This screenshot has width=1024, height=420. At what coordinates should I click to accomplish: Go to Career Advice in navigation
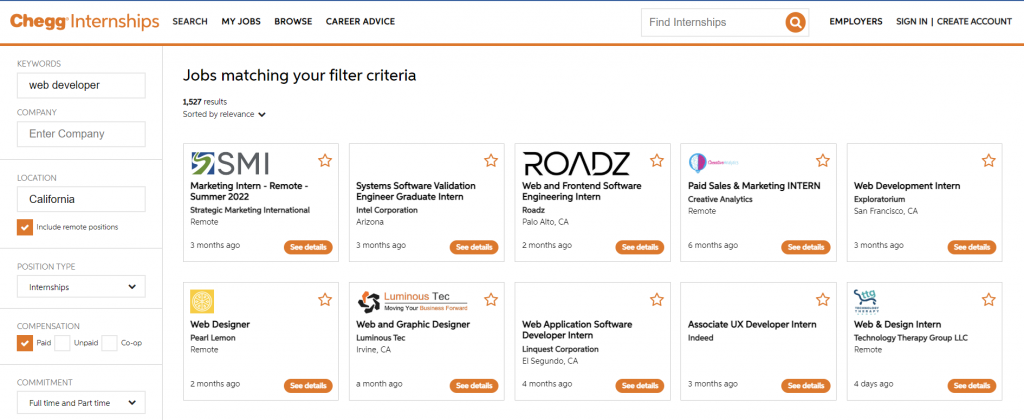360,21
